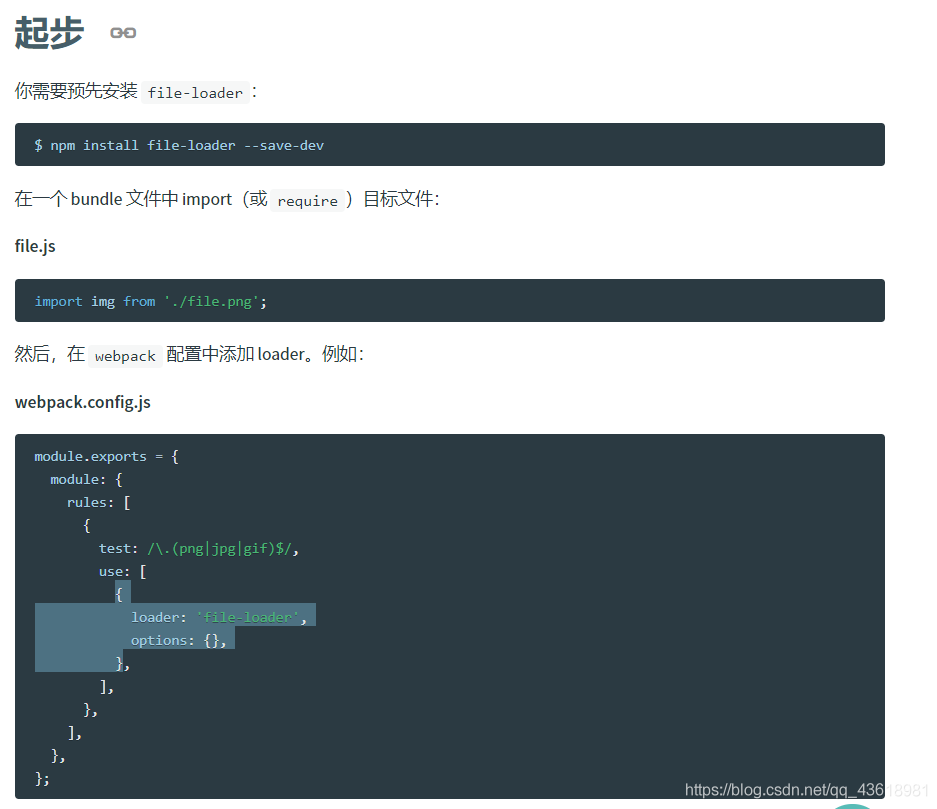Screen dimensions: 937x809
Task: Click the text 目标文件
Action: tap(398, 199)
